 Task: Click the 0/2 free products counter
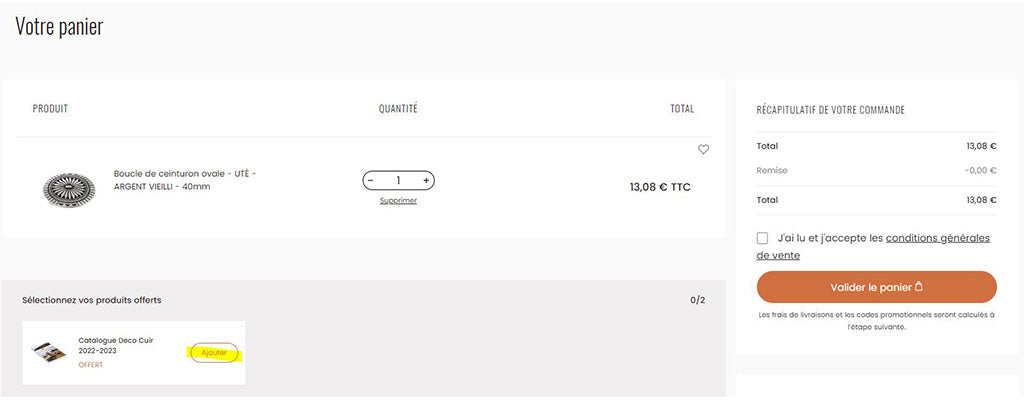697,300
